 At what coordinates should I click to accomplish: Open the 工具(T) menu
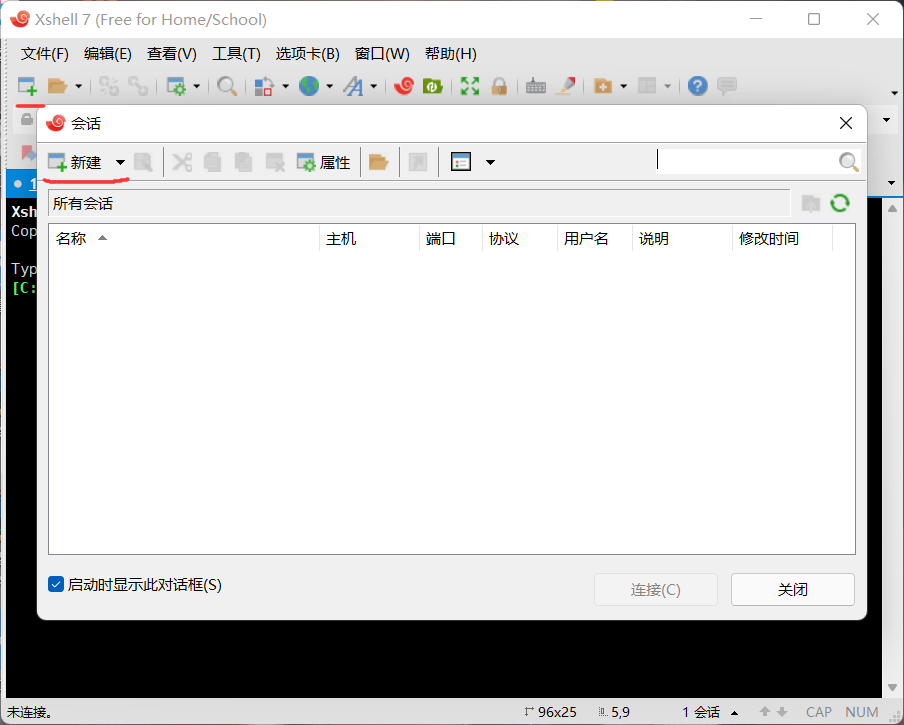click(238, 53)
